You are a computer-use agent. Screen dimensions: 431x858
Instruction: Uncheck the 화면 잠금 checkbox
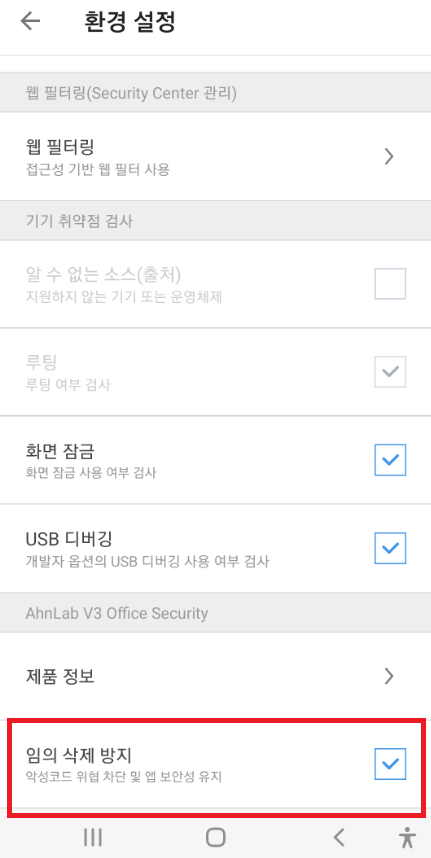tap(390, 460)
